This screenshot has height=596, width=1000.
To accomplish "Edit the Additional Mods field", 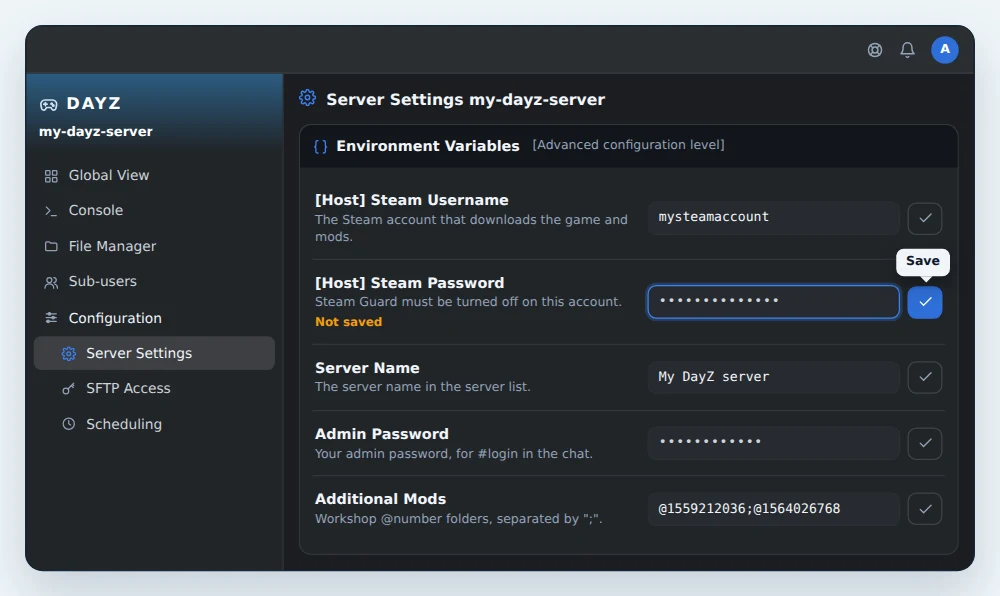I will click(x=774, y=509).
